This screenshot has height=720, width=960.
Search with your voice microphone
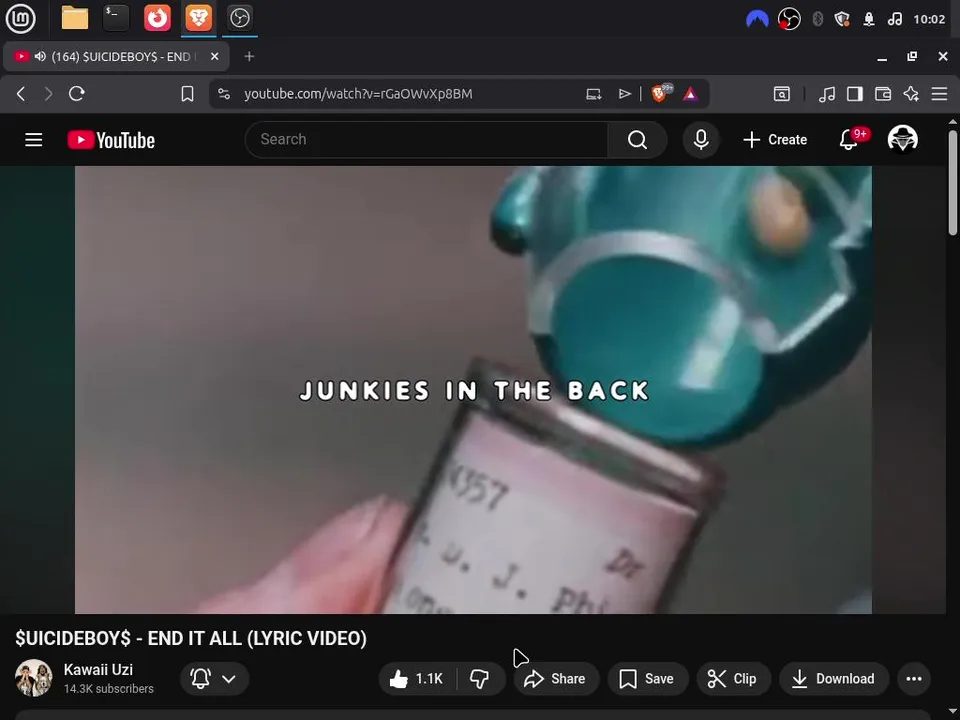tap(701, 140)
